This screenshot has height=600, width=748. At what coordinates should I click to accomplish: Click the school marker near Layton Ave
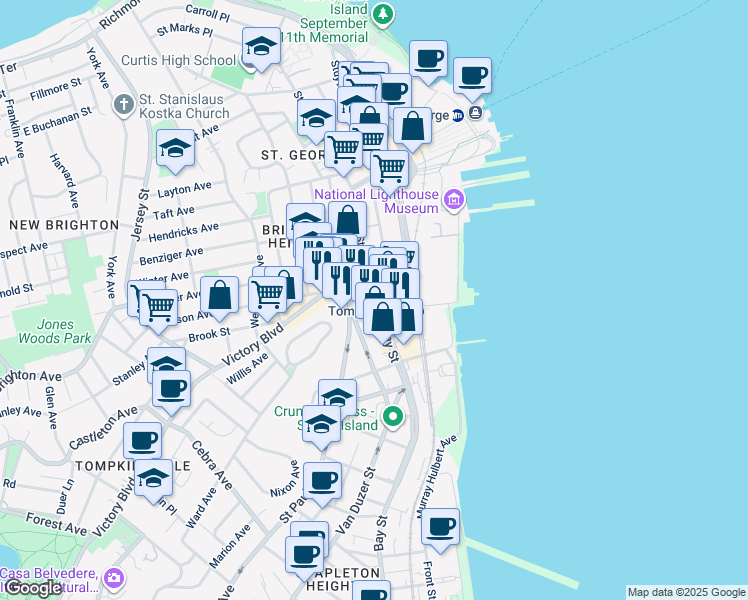175,149
